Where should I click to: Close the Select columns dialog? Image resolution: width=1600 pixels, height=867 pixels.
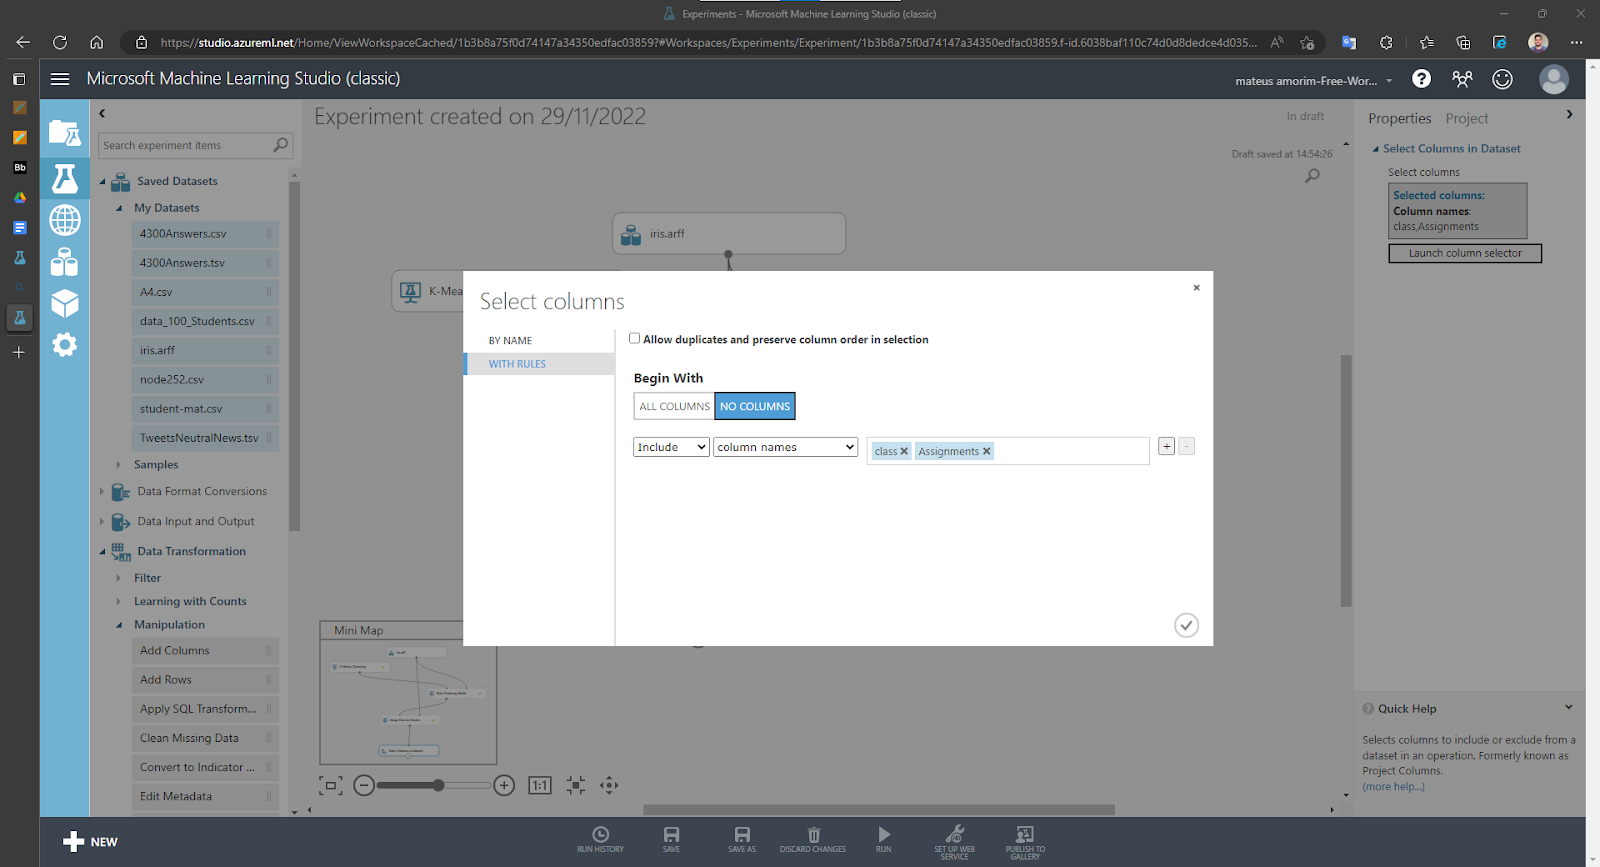(1196, 287)
